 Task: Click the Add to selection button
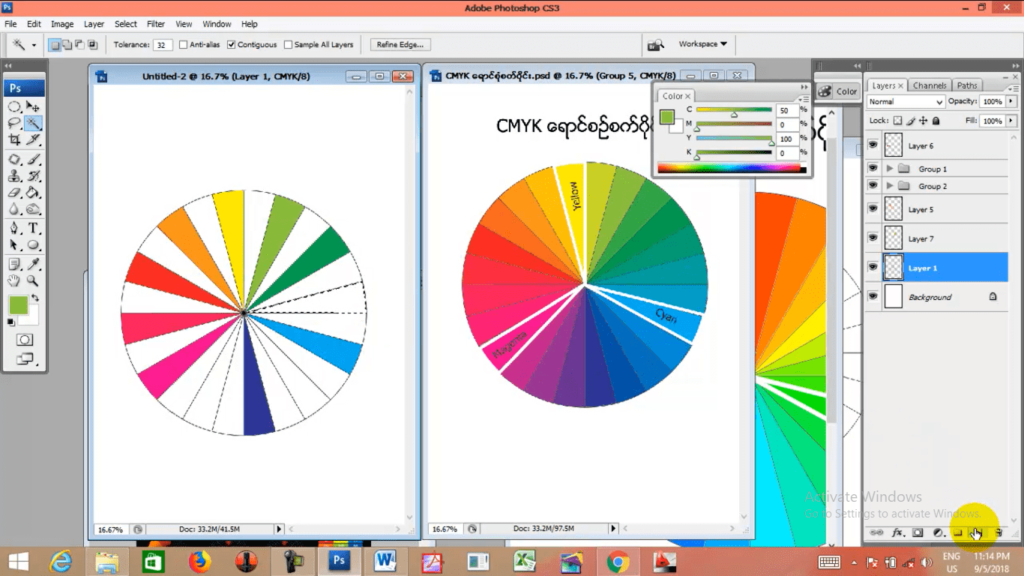[67, 45]
